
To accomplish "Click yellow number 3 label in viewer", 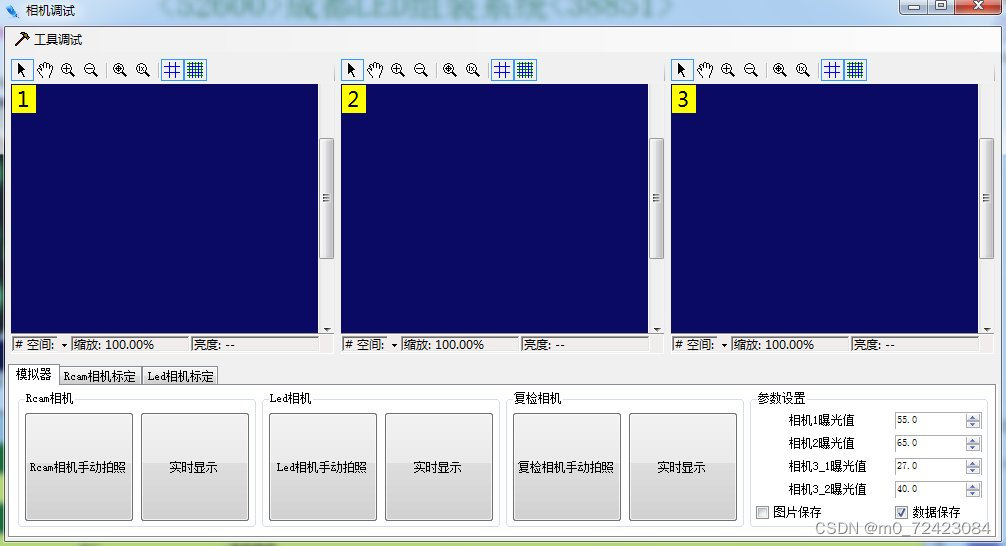I will [683, 99].
